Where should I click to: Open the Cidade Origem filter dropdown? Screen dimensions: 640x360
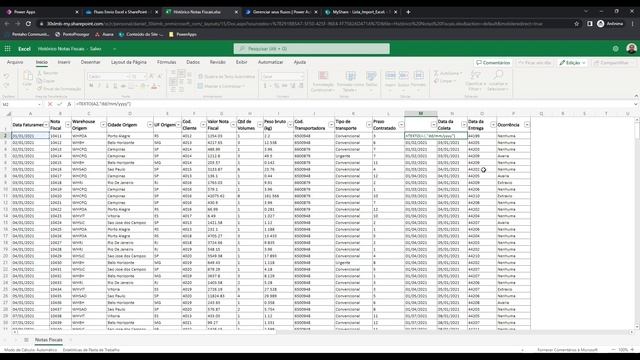pyautogui.click(x=149, y=125)
